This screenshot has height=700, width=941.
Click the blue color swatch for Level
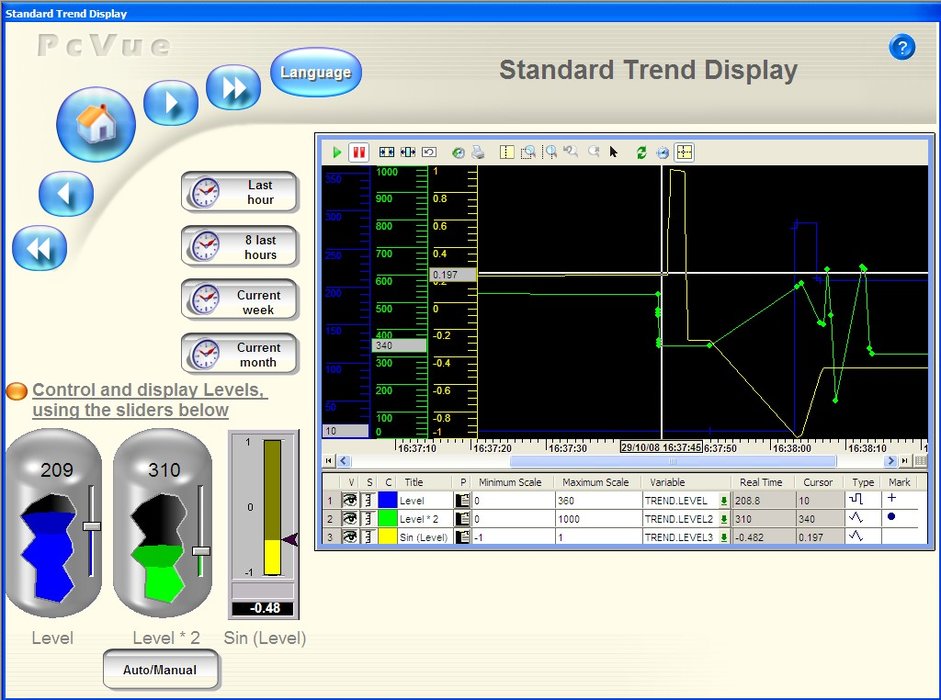point(387,500)
